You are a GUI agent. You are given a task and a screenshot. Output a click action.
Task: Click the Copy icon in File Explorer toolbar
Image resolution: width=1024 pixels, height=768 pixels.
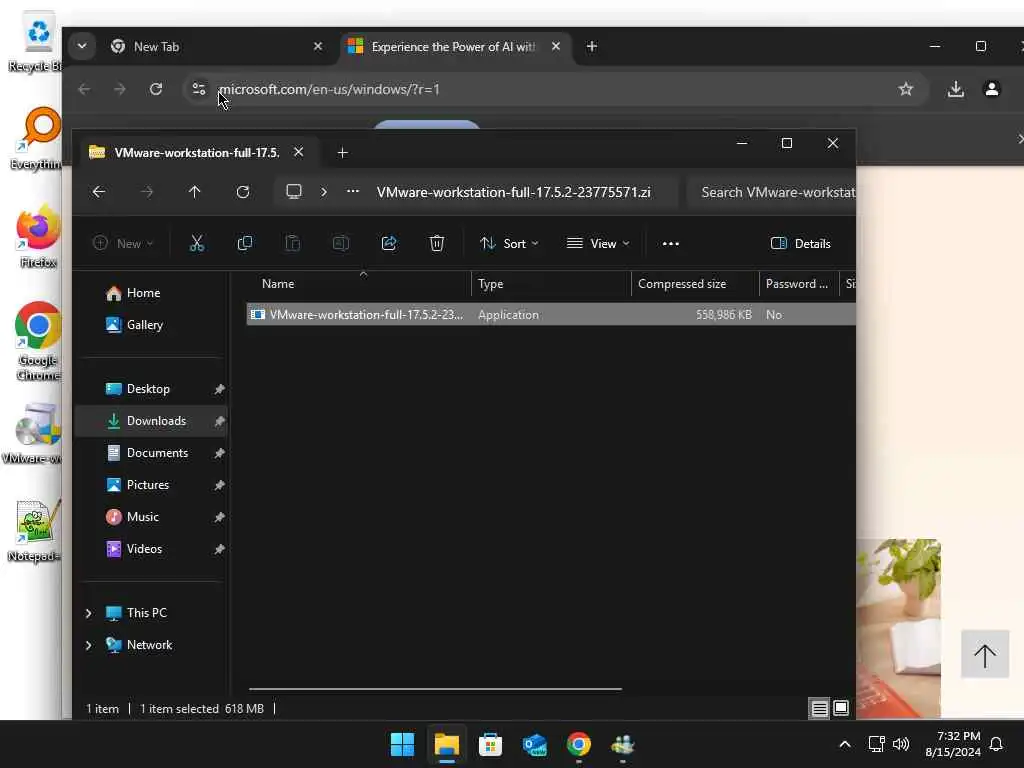click(x=245, y=244)
